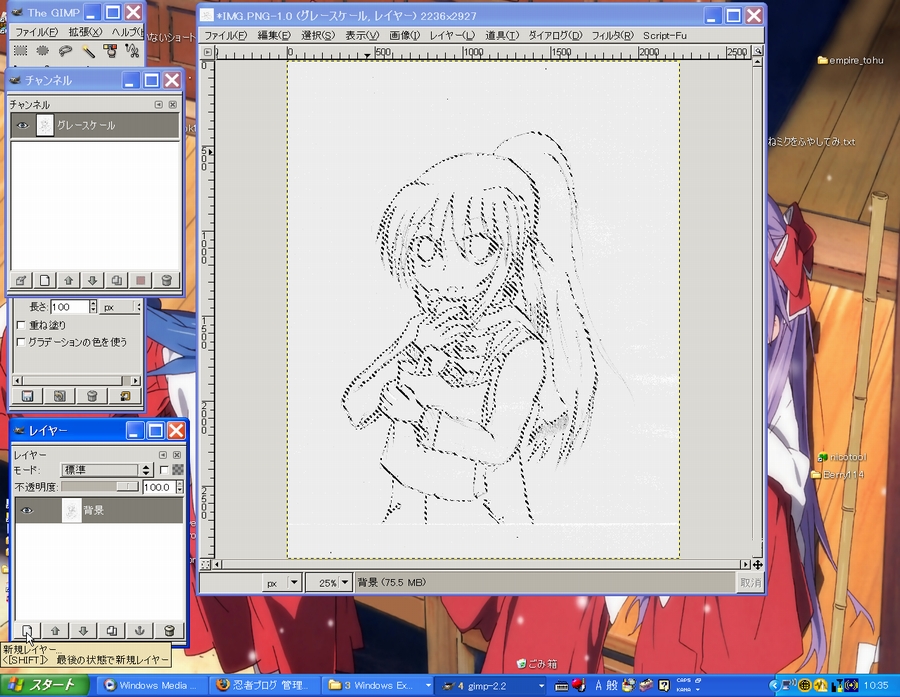Screen dimensions: 900x697
Task: Open 表示 menu in image window
Action: (x=362, y=36)
